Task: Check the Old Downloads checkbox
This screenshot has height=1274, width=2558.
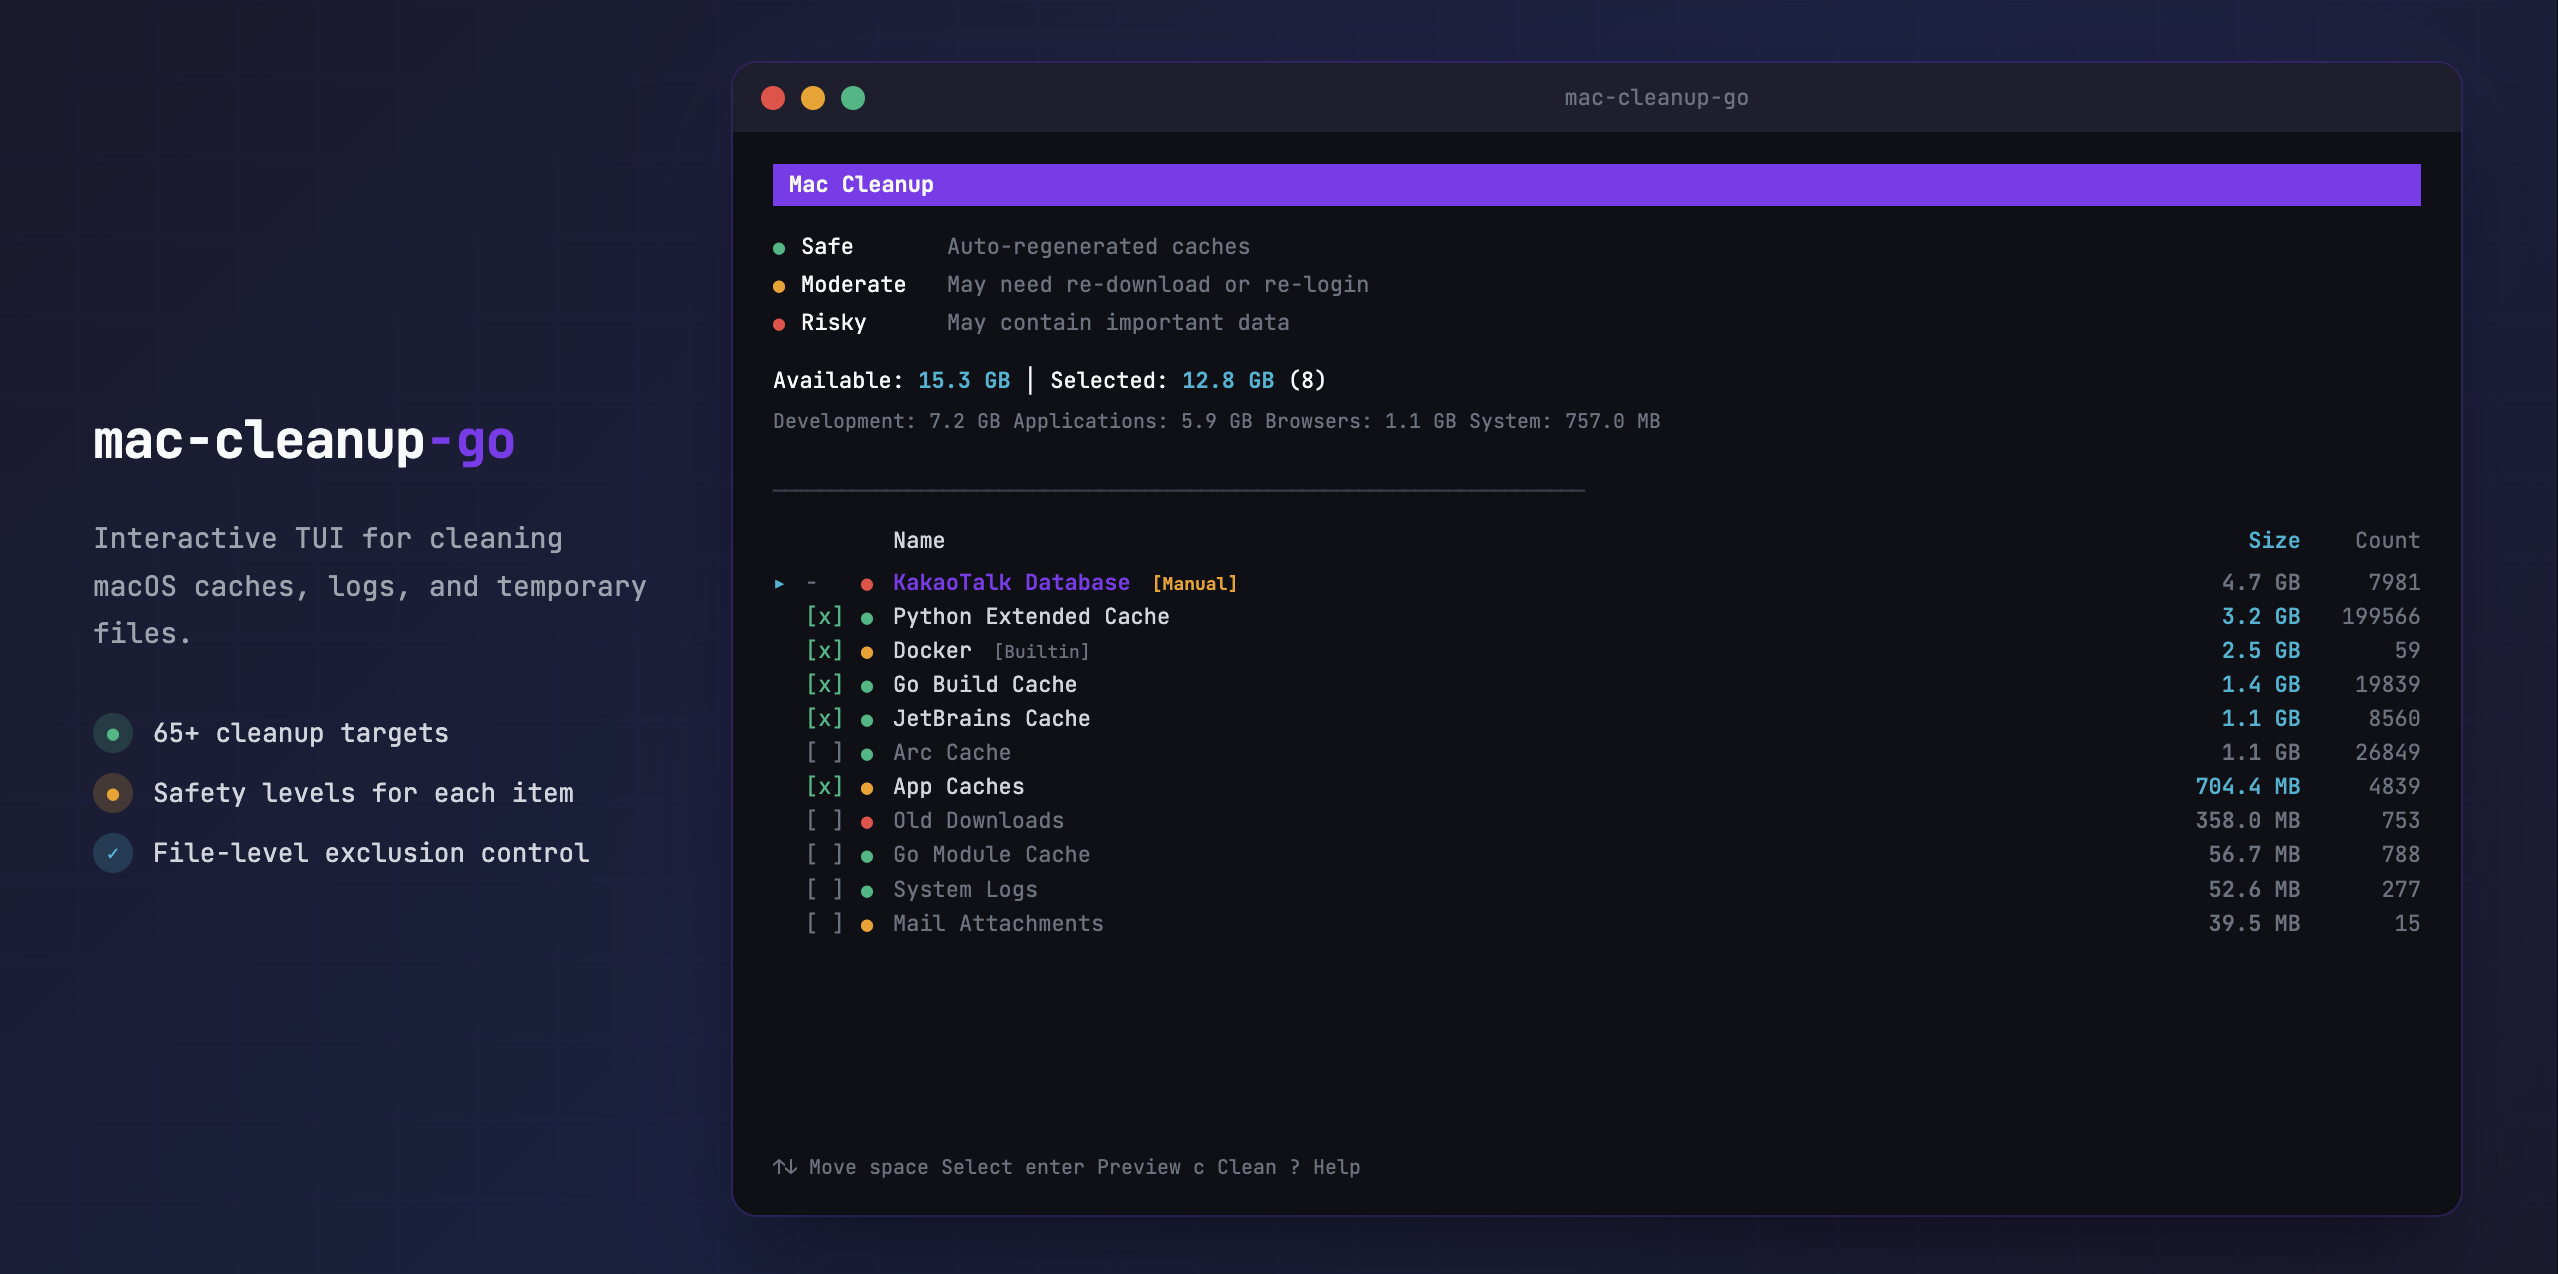Action: coord(824,821)
